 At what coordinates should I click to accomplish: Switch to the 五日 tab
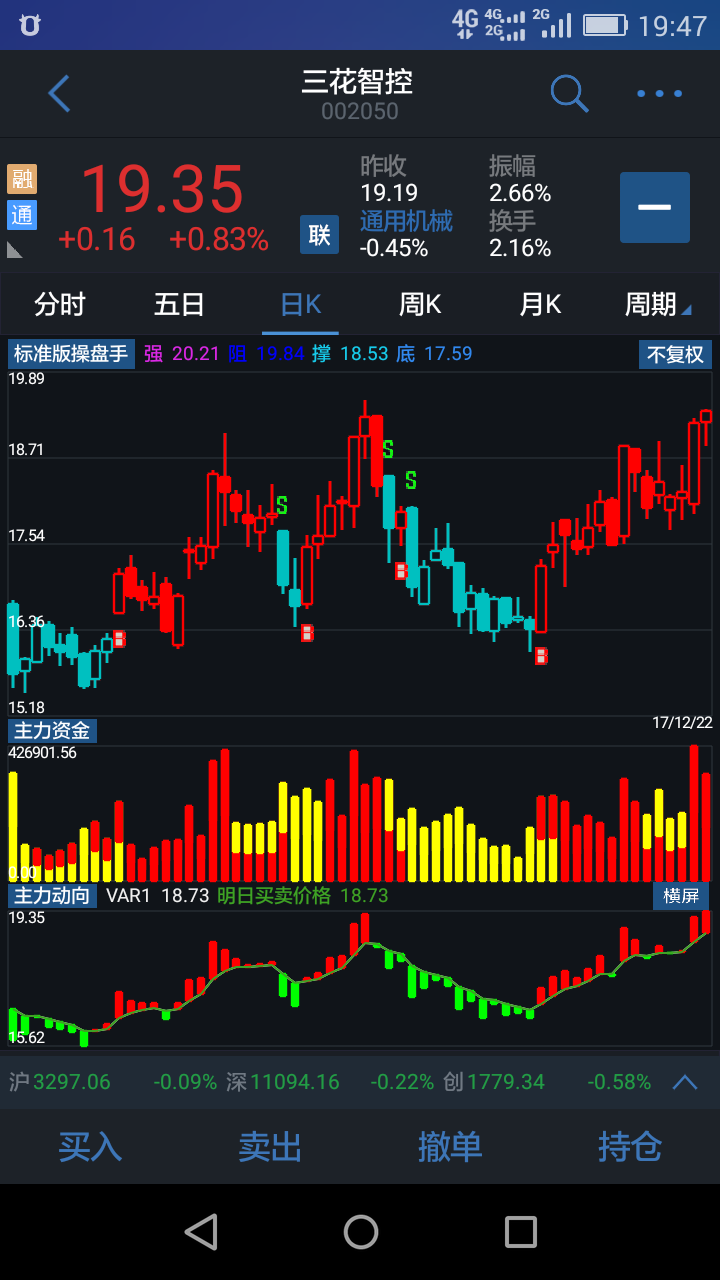click(x=180, y=304)
